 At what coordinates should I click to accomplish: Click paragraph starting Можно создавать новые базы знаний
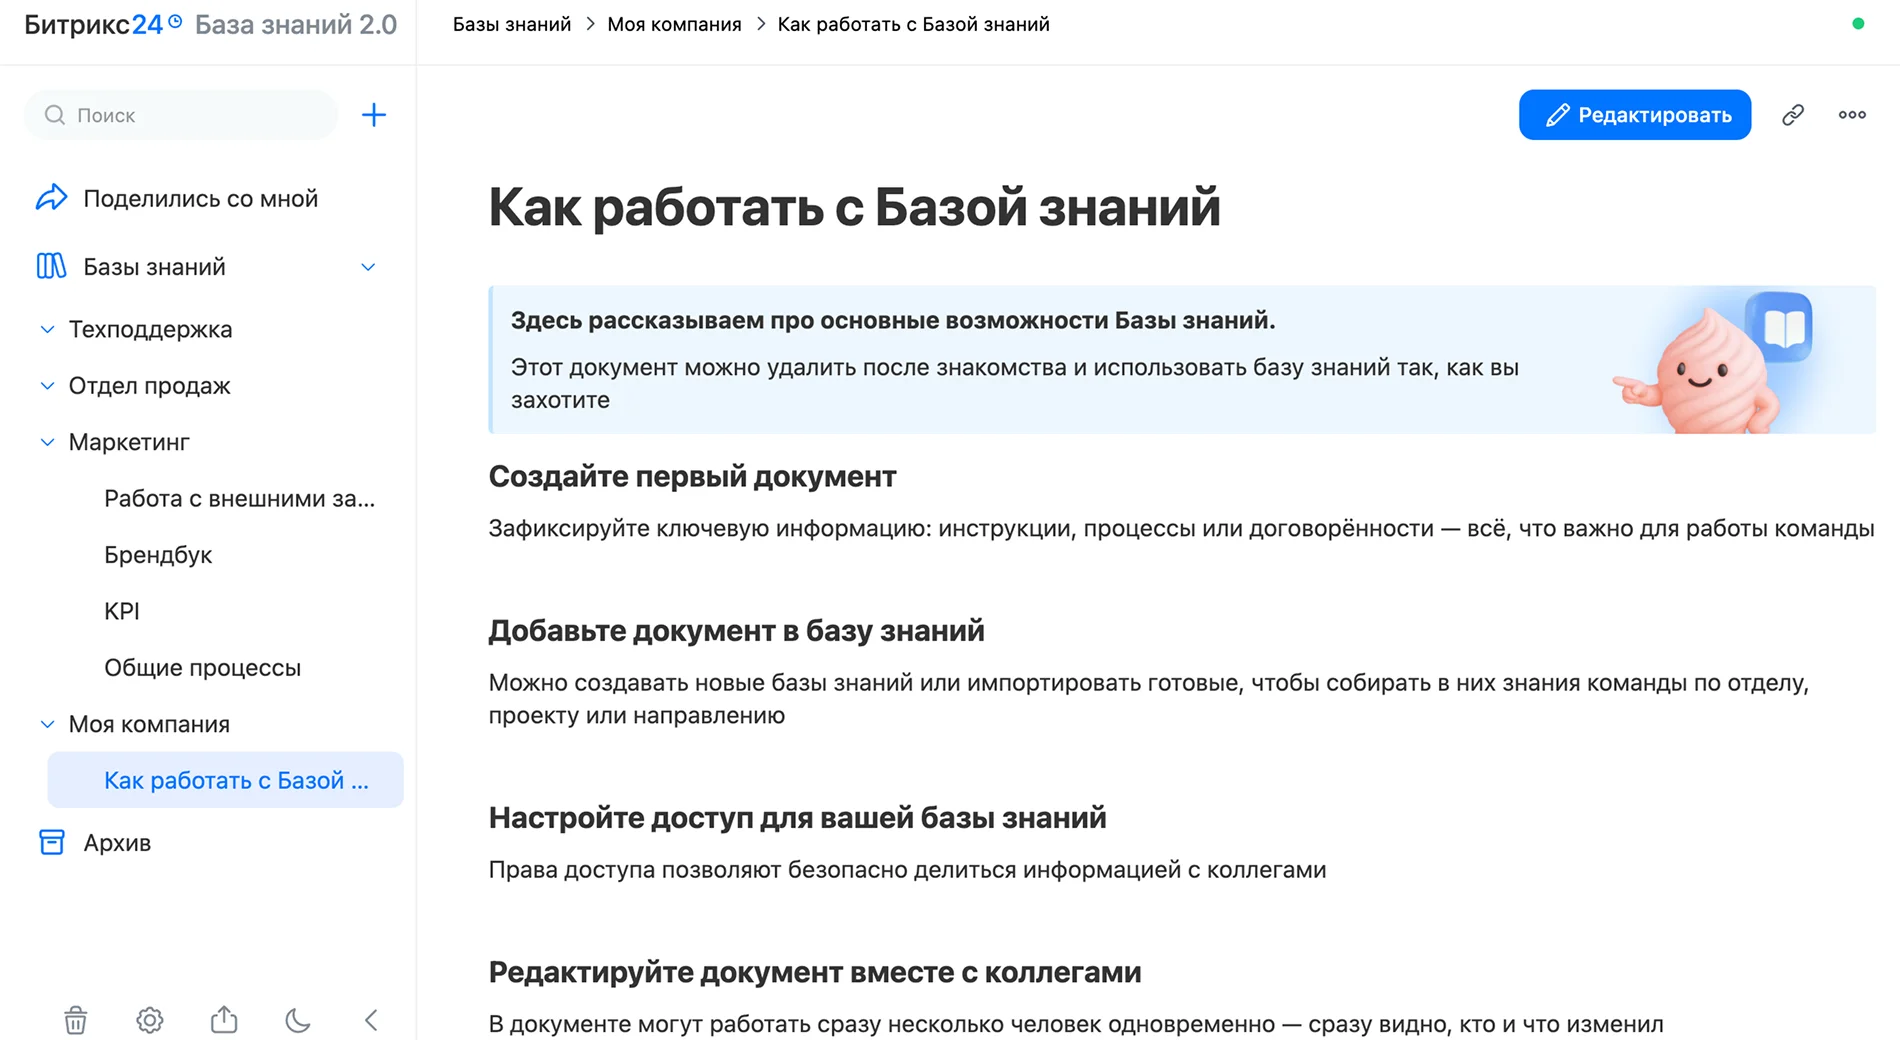tap(1148, 699)
